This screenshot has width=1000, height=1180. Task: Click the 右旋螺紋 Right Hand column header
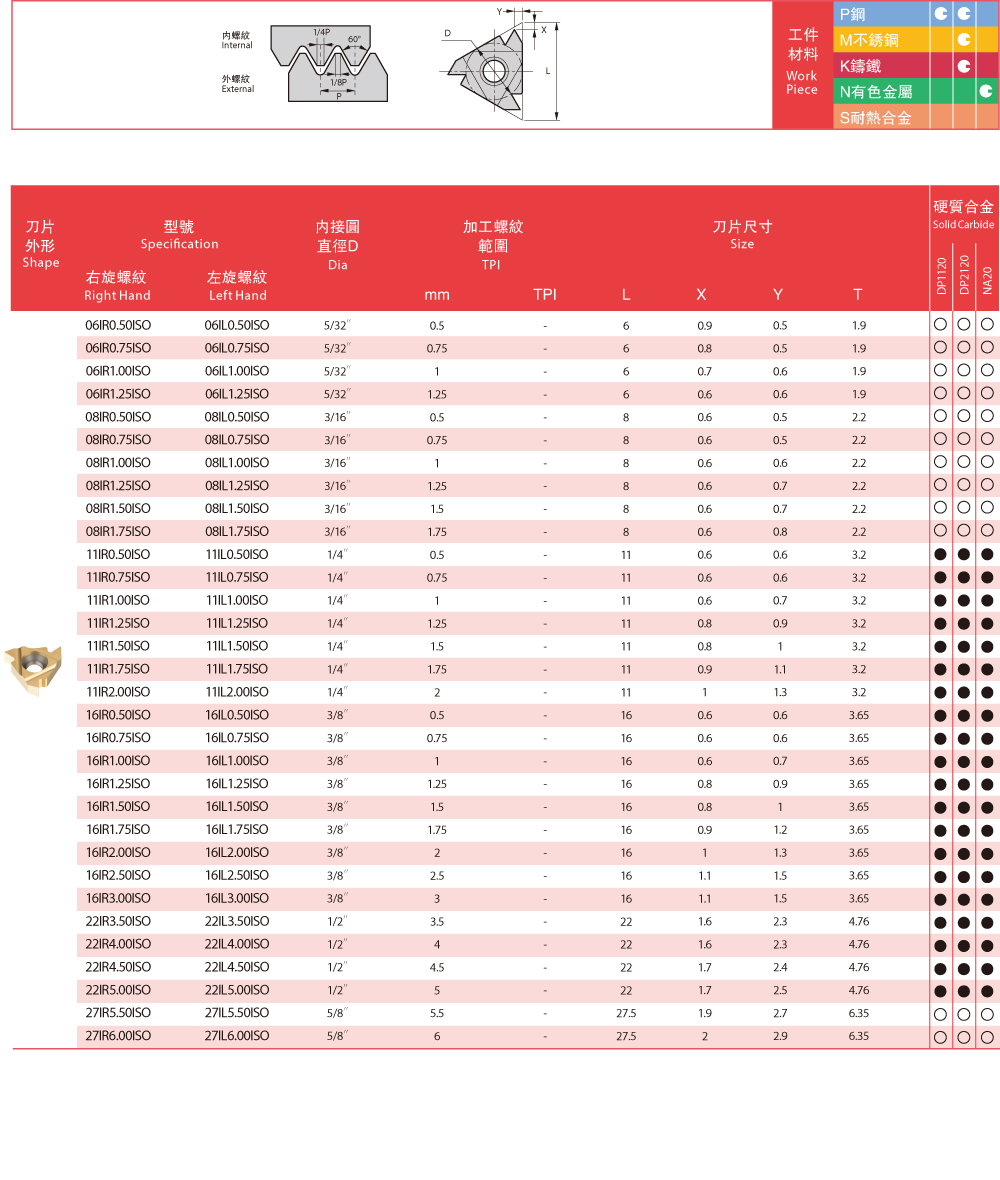tap(117, 285)
